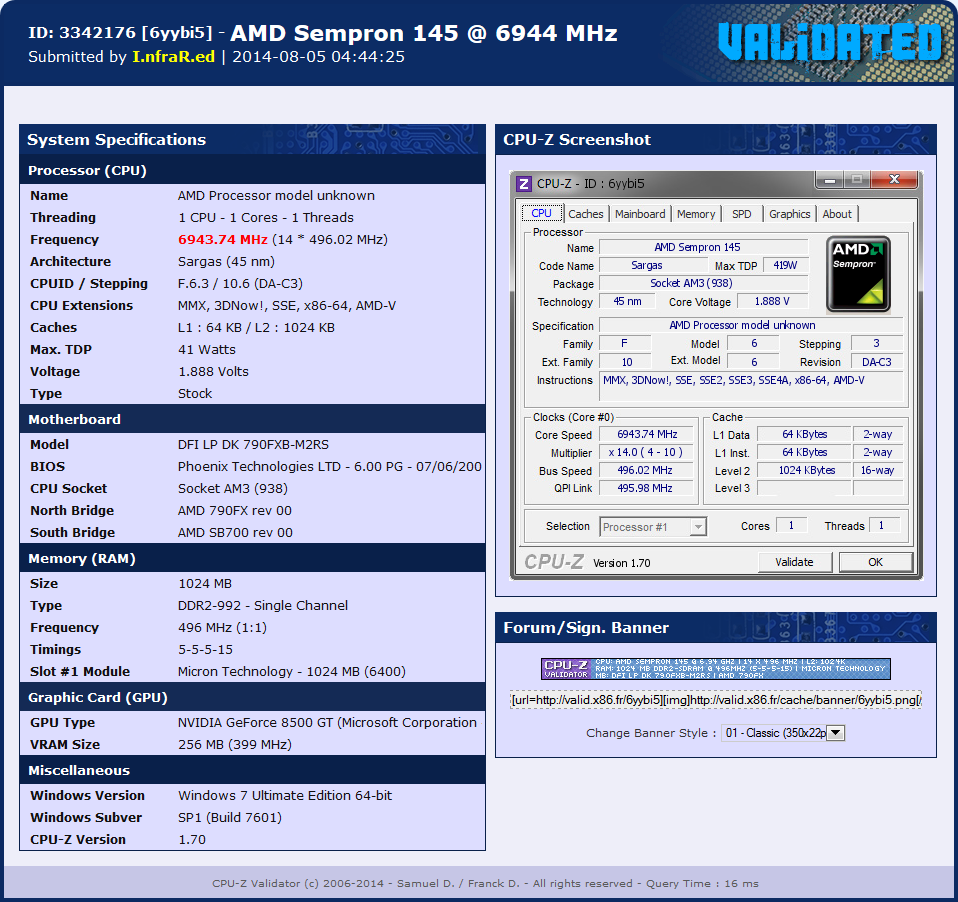Click the banner BBCode URL field
Viewport: 958px width, 902px height.
715,700
